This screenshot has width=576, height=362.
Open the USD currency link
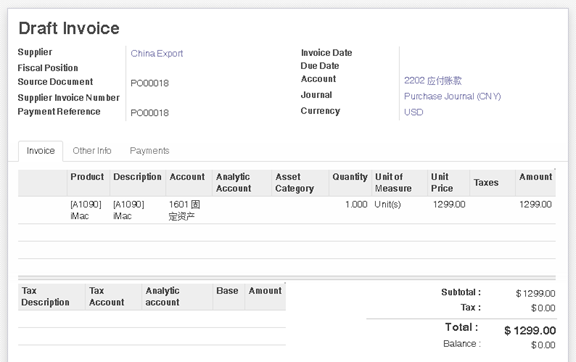414,112
